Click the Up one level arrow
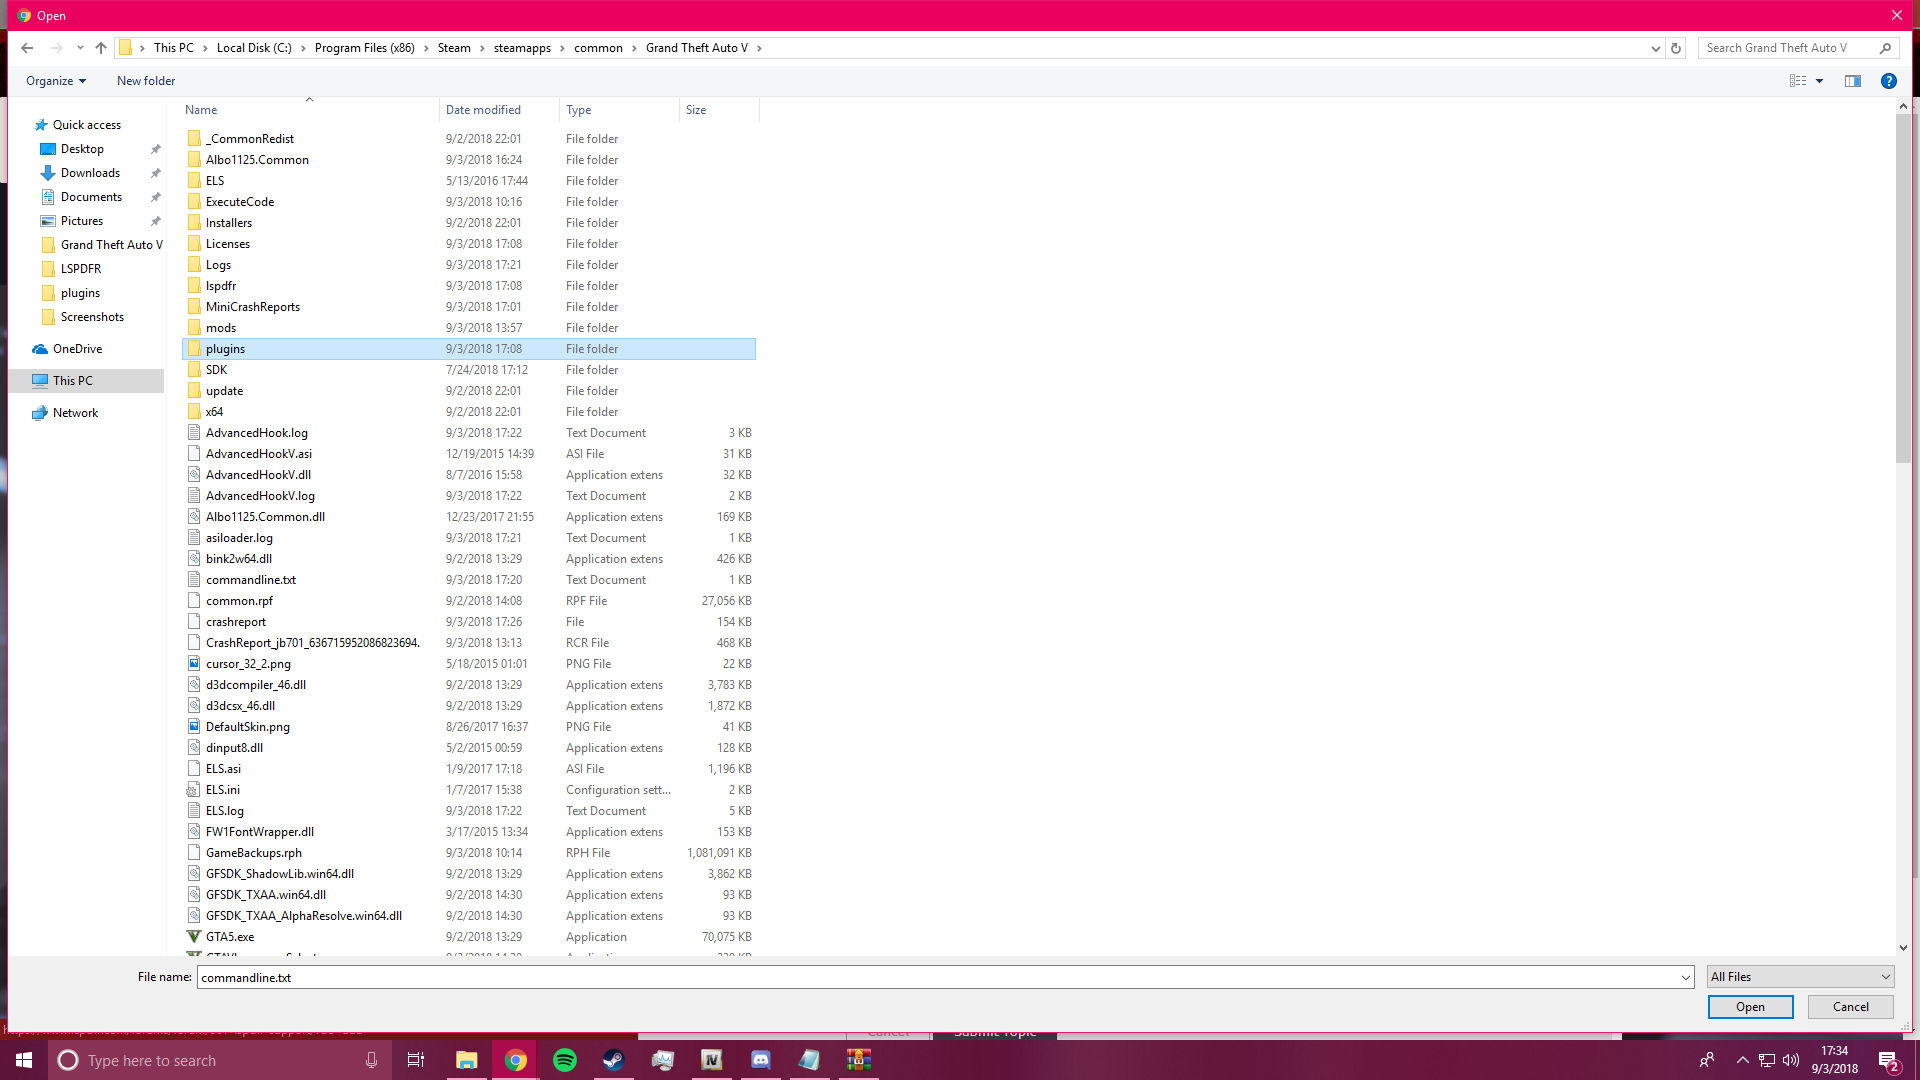Image resolution: width=1920 pixels, height=1080 pixels. [x=101, y=48]
